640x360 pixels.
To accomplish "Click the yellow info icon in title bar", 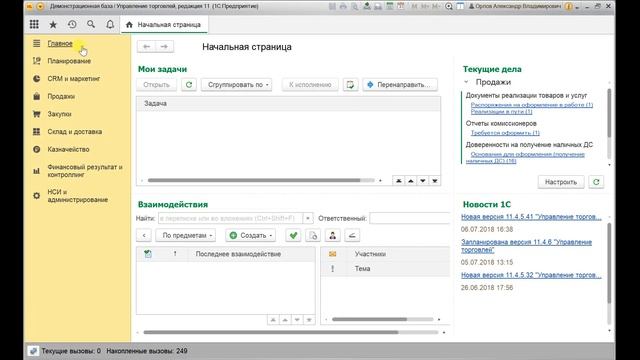I will [569, 6].
